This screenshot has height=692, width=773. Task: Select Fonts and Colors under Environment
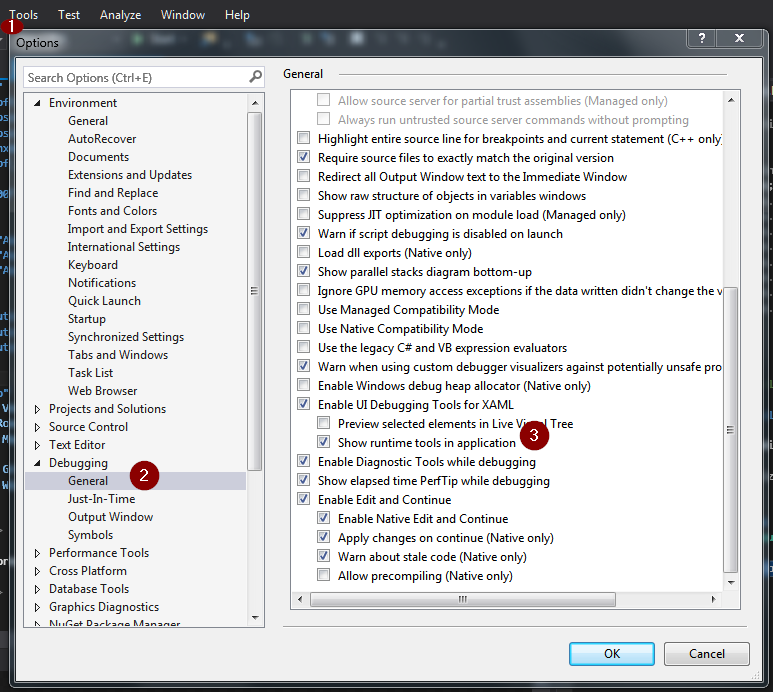tap(112, 211)
